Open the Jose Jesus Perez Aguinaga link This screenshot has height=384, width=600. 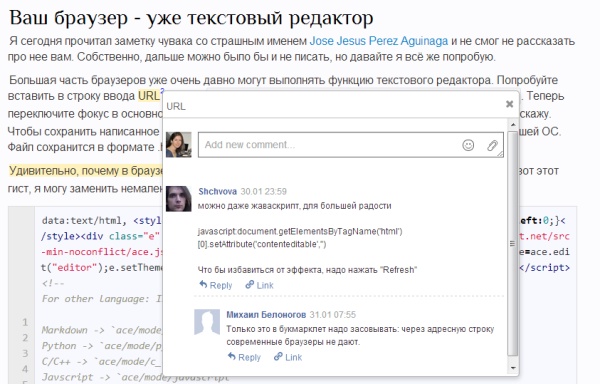[x=378, y=41]
